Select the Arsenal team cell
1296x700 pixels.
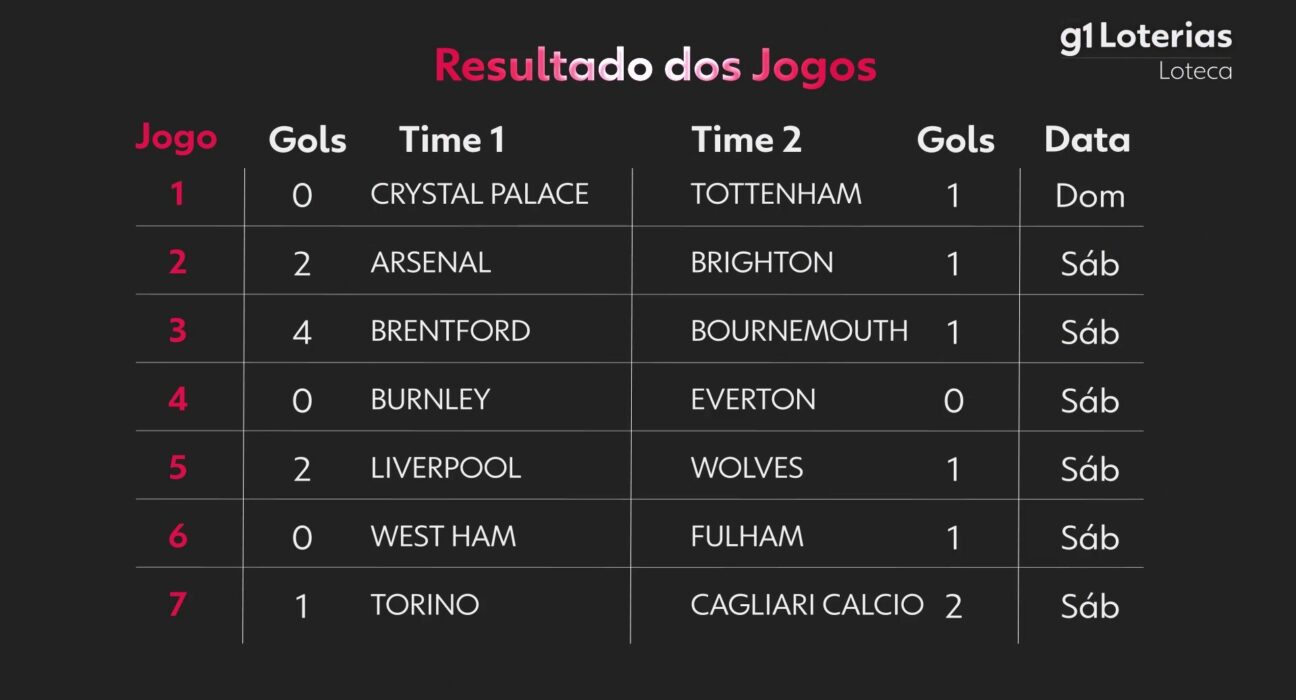pos(430,263)
